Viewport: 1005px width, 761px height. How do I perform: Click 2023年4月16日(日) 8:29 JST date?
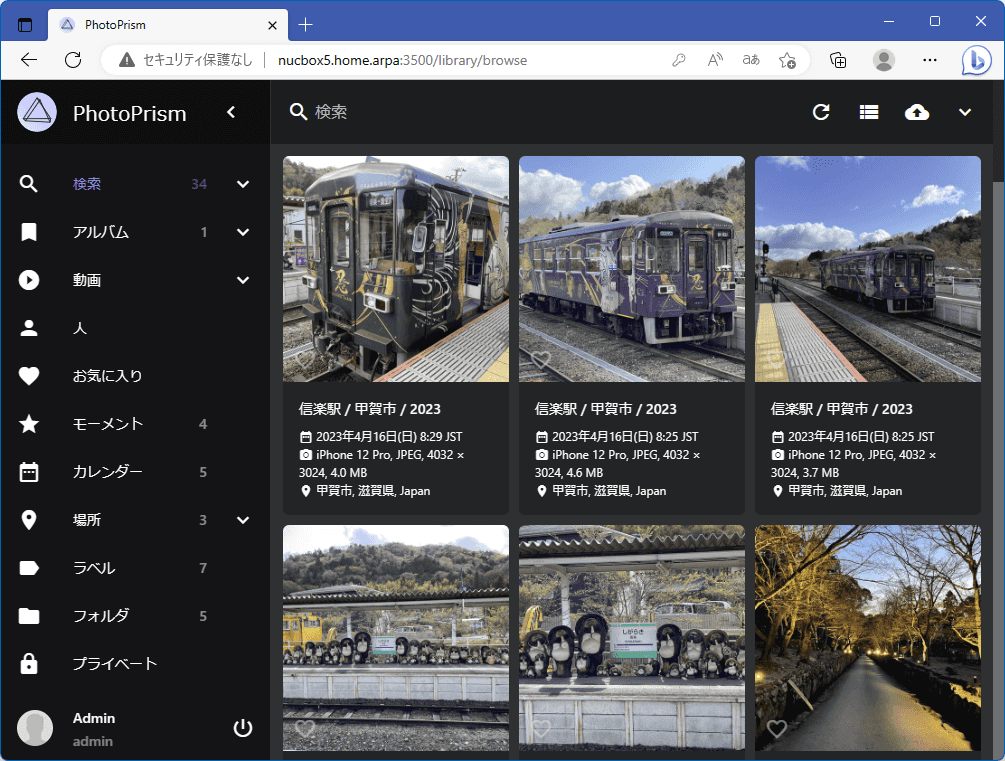[389, 437]
